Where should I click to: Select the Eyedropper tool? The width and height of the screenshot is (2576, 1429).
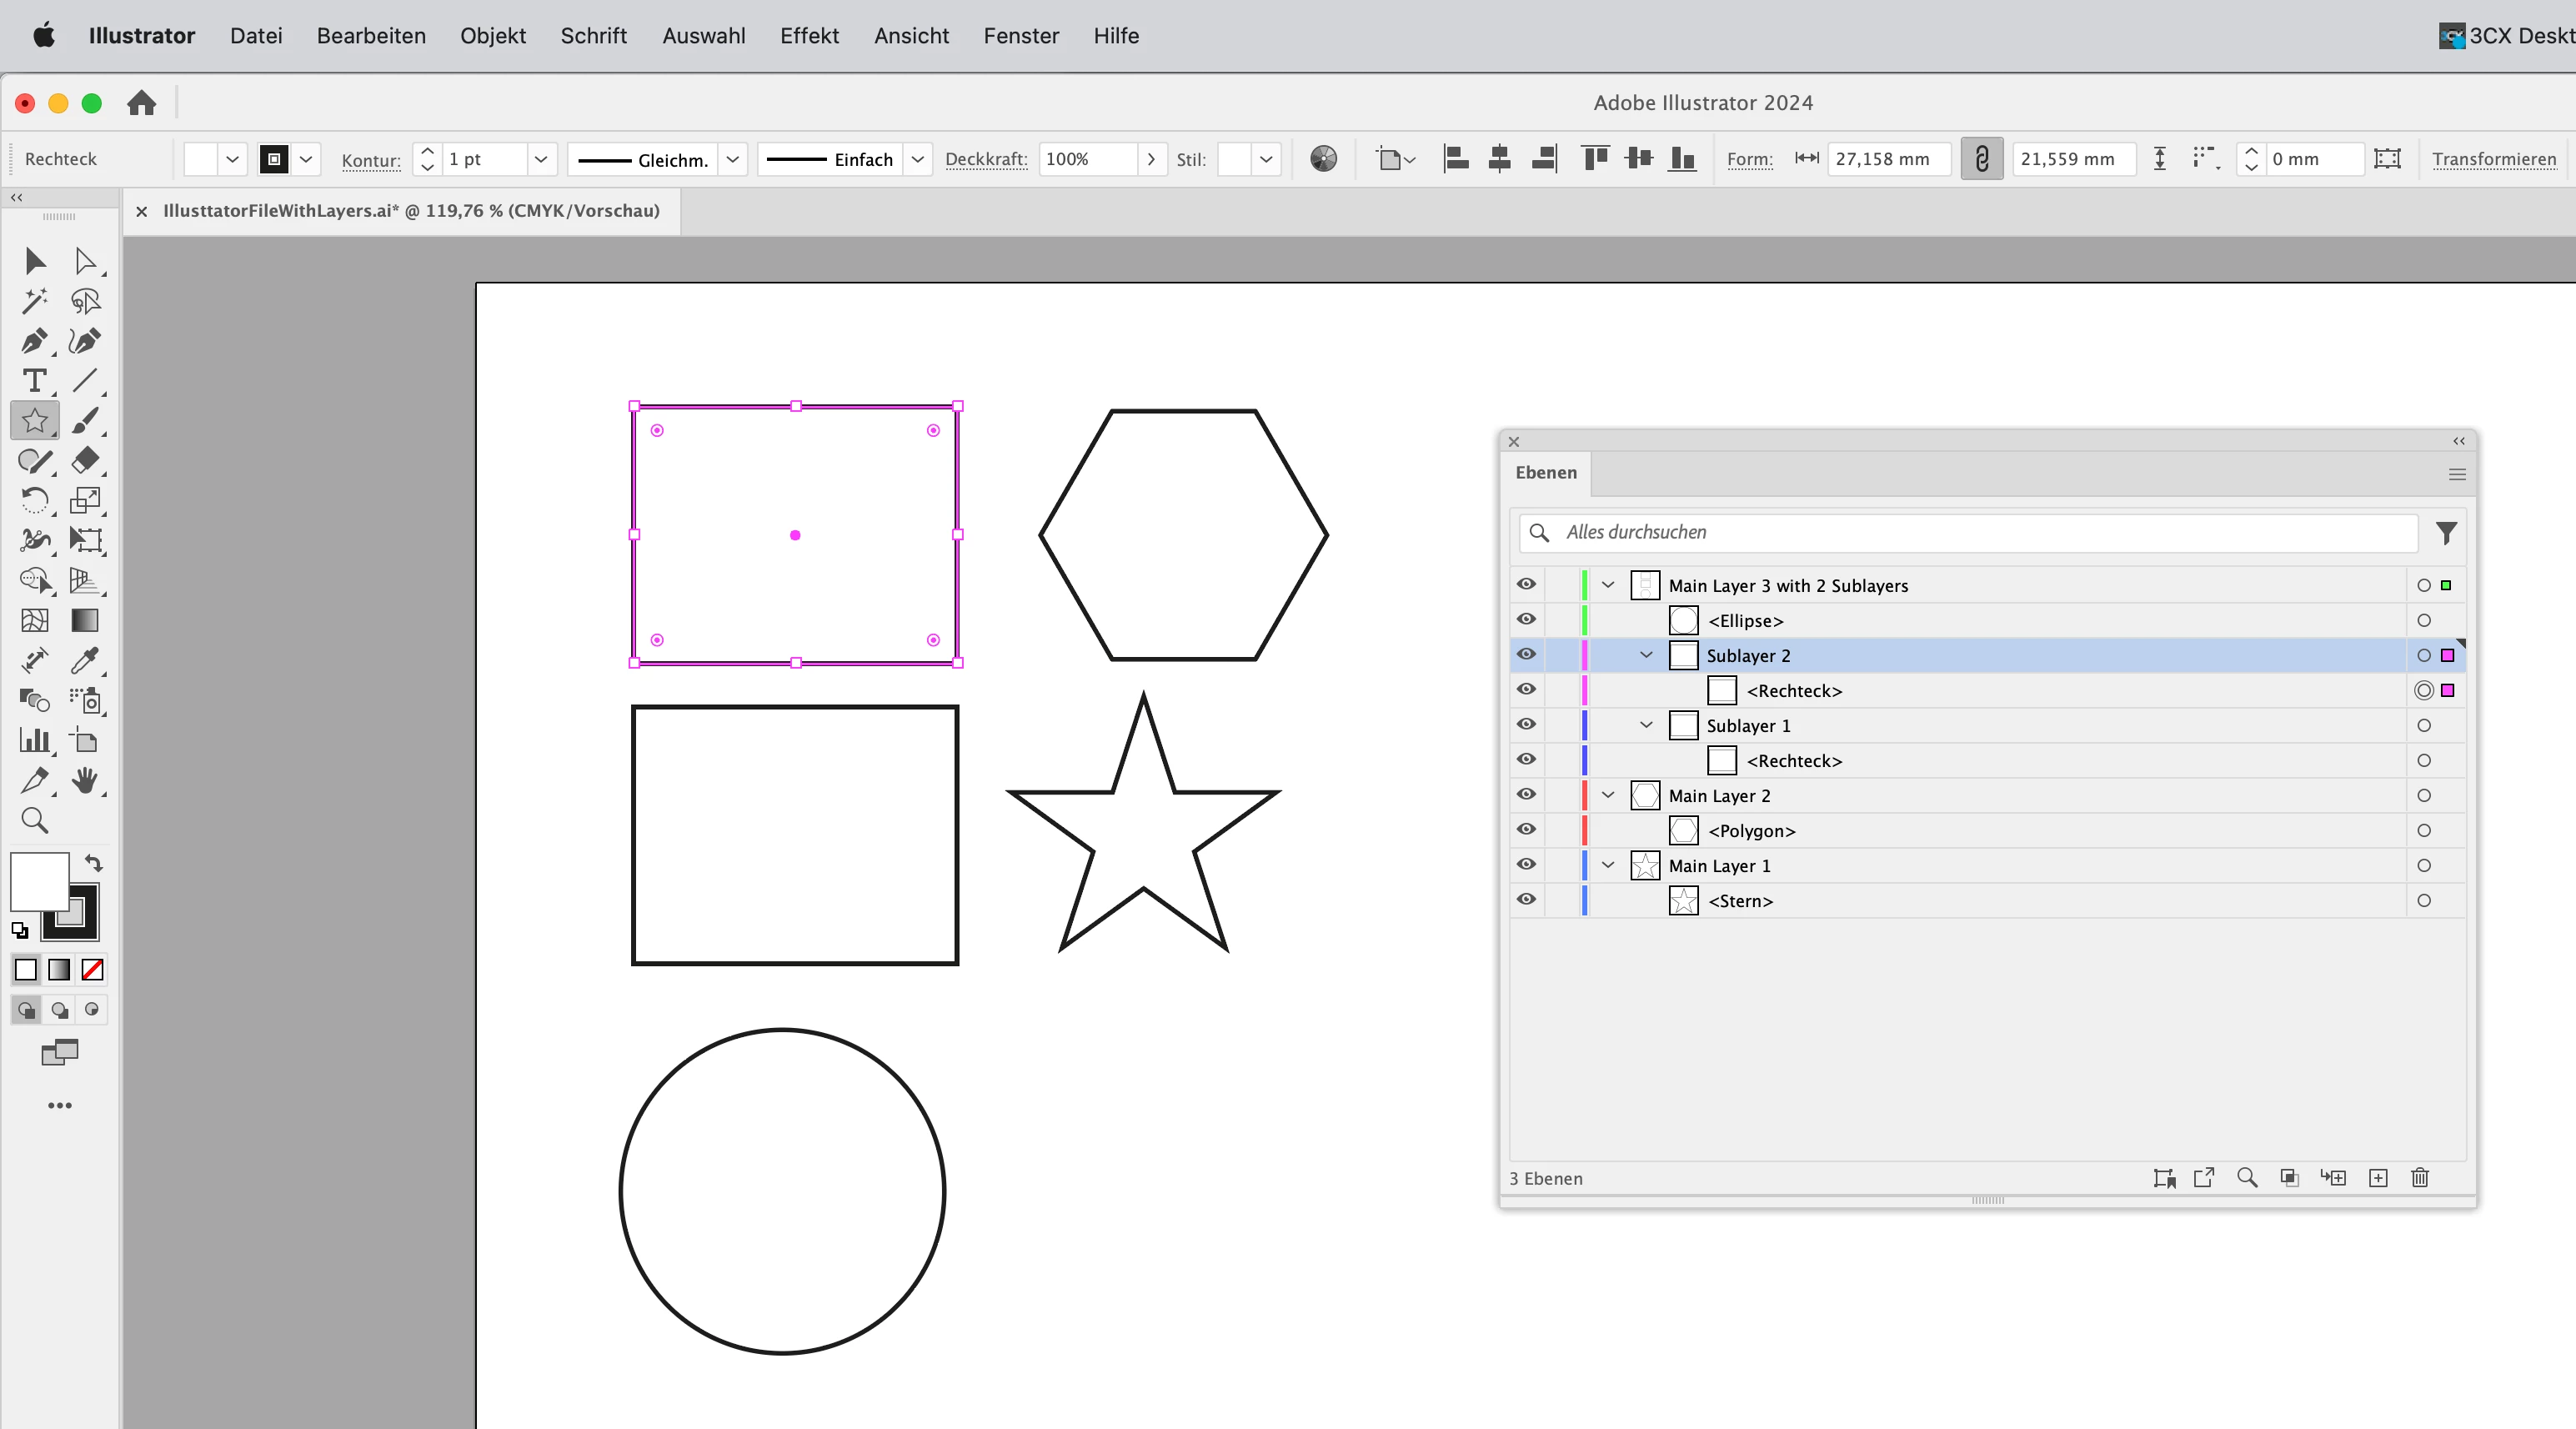tap(85, 661)
